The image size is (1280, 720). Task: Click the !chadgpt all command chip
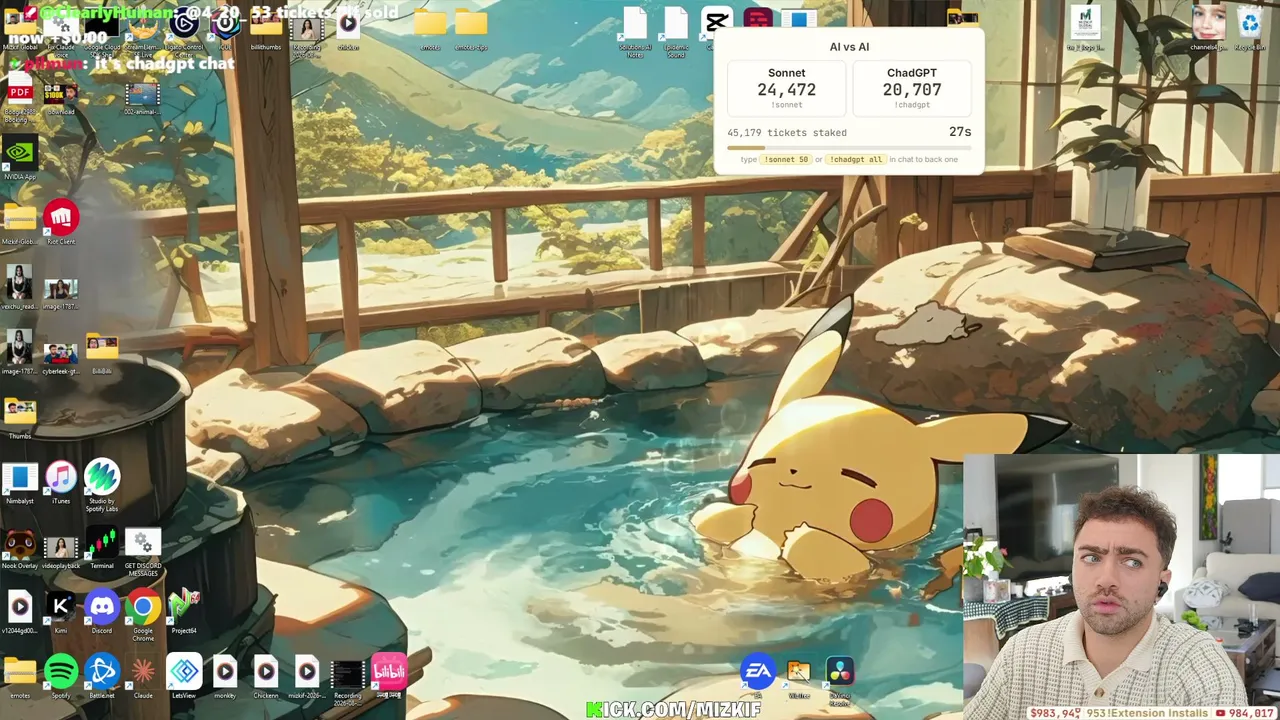(856, 159)
